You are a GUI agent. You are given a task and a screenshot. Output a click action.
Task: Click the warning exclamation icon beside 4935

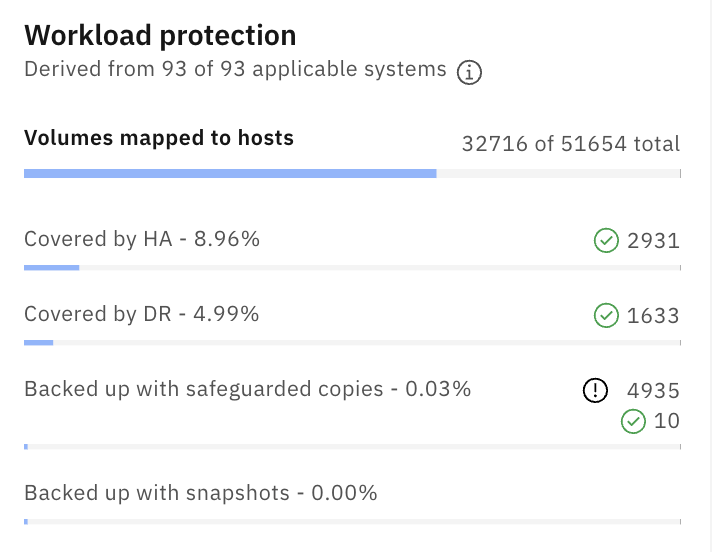(595, 390)
